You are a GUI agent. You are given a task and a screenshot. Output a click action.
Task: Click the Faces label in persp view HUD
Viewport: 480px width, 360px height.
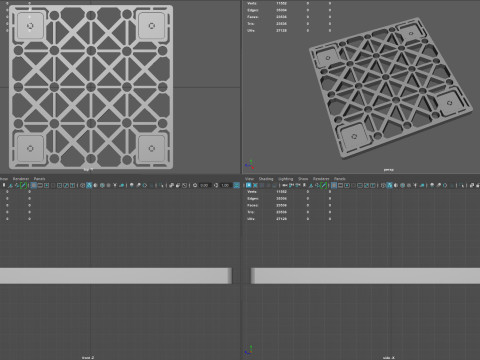pyautogui.click(x=253, y=17)
